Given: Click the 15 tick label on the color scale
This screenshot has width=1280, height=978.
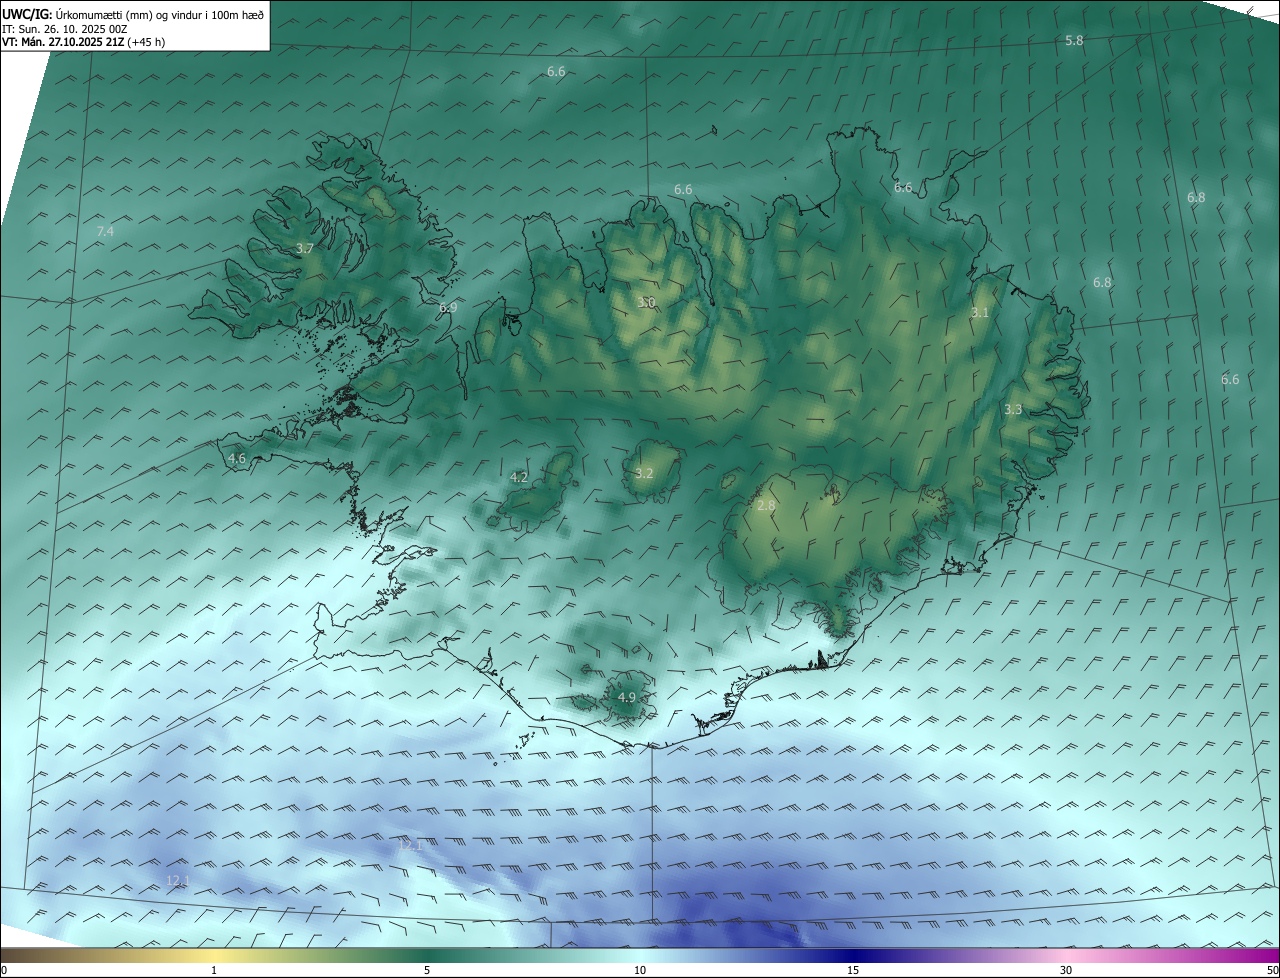Looking at the screenshot, I should (853, 970).
